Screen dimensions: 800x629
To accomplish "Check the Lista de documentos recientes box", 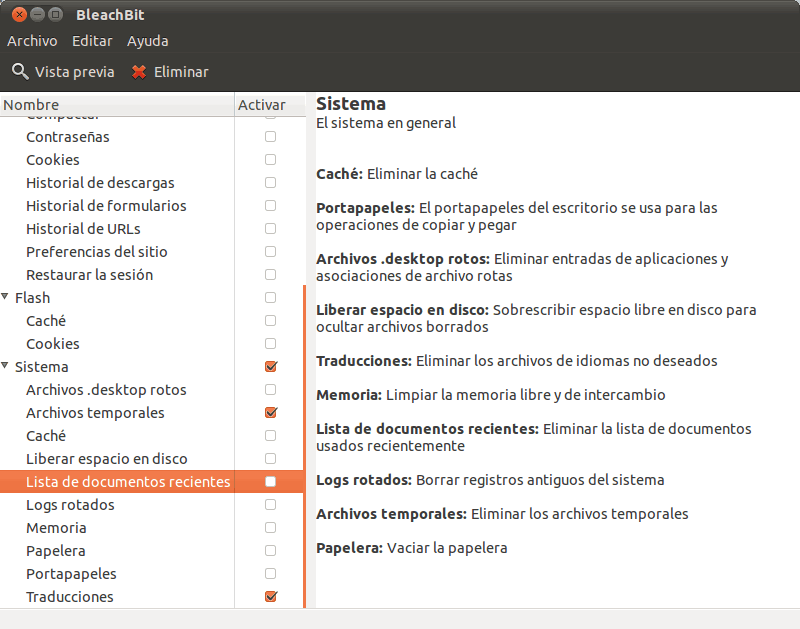I will 270,482.
